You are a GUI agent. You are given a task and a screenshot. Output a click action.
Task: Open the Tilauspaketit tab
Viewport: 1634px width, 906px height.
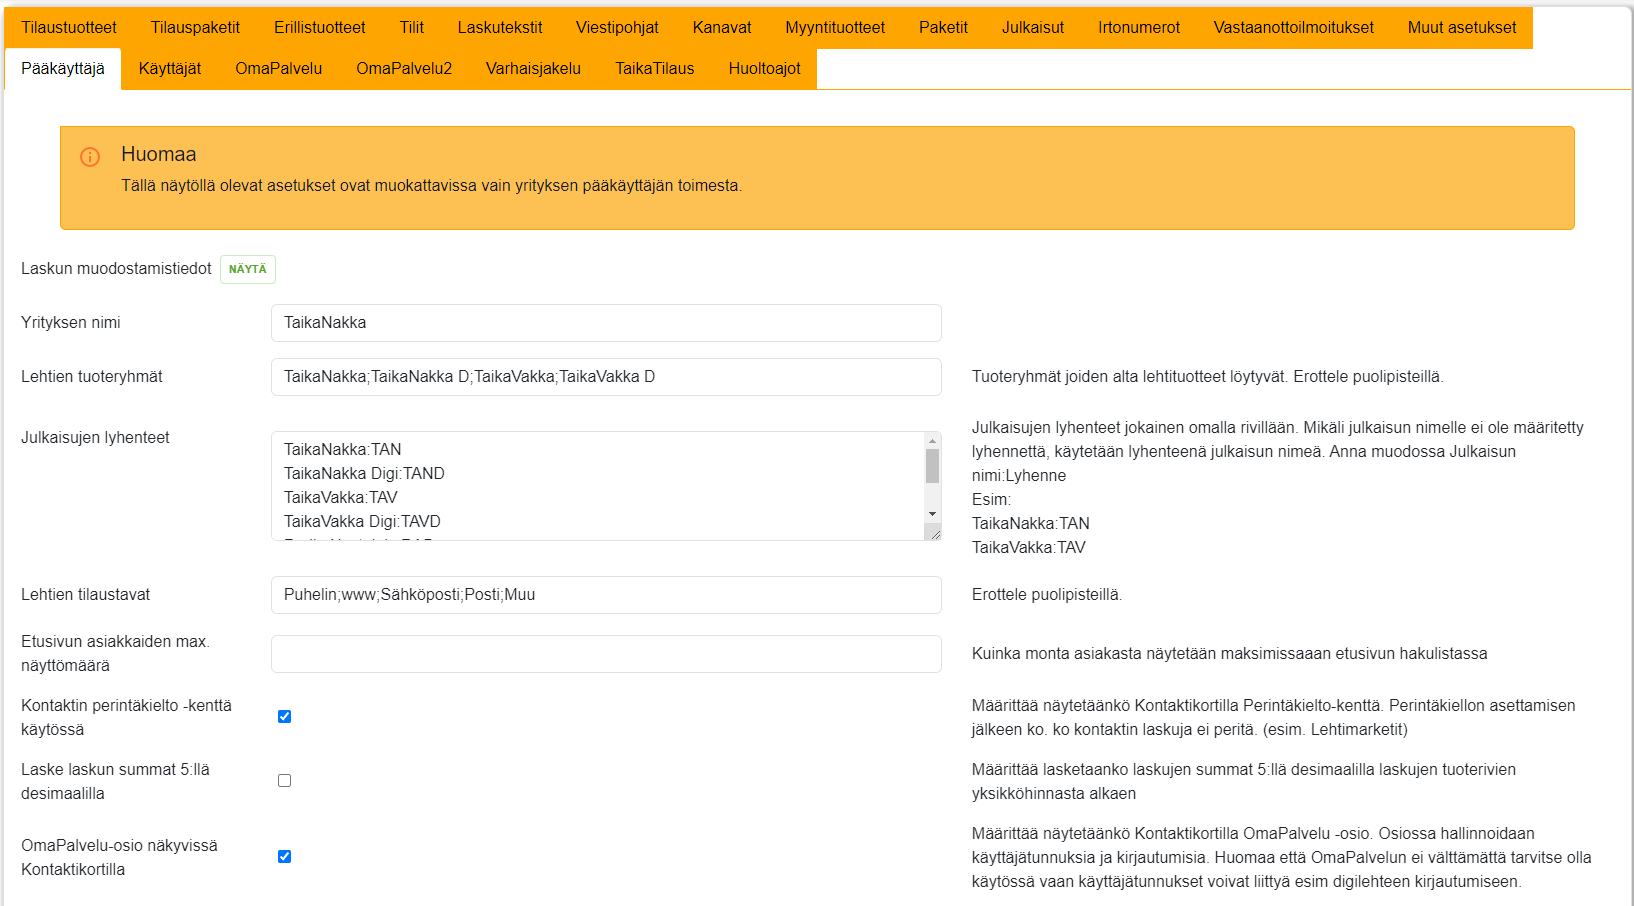[195, 28]
